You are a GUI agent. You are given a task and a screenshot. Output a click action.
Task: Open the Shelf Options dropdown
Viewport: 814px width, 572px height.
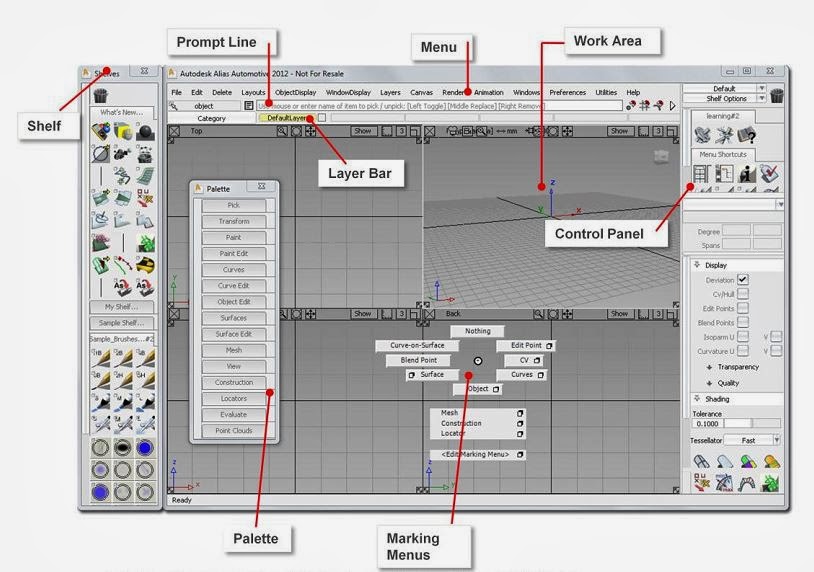[762, 98]
